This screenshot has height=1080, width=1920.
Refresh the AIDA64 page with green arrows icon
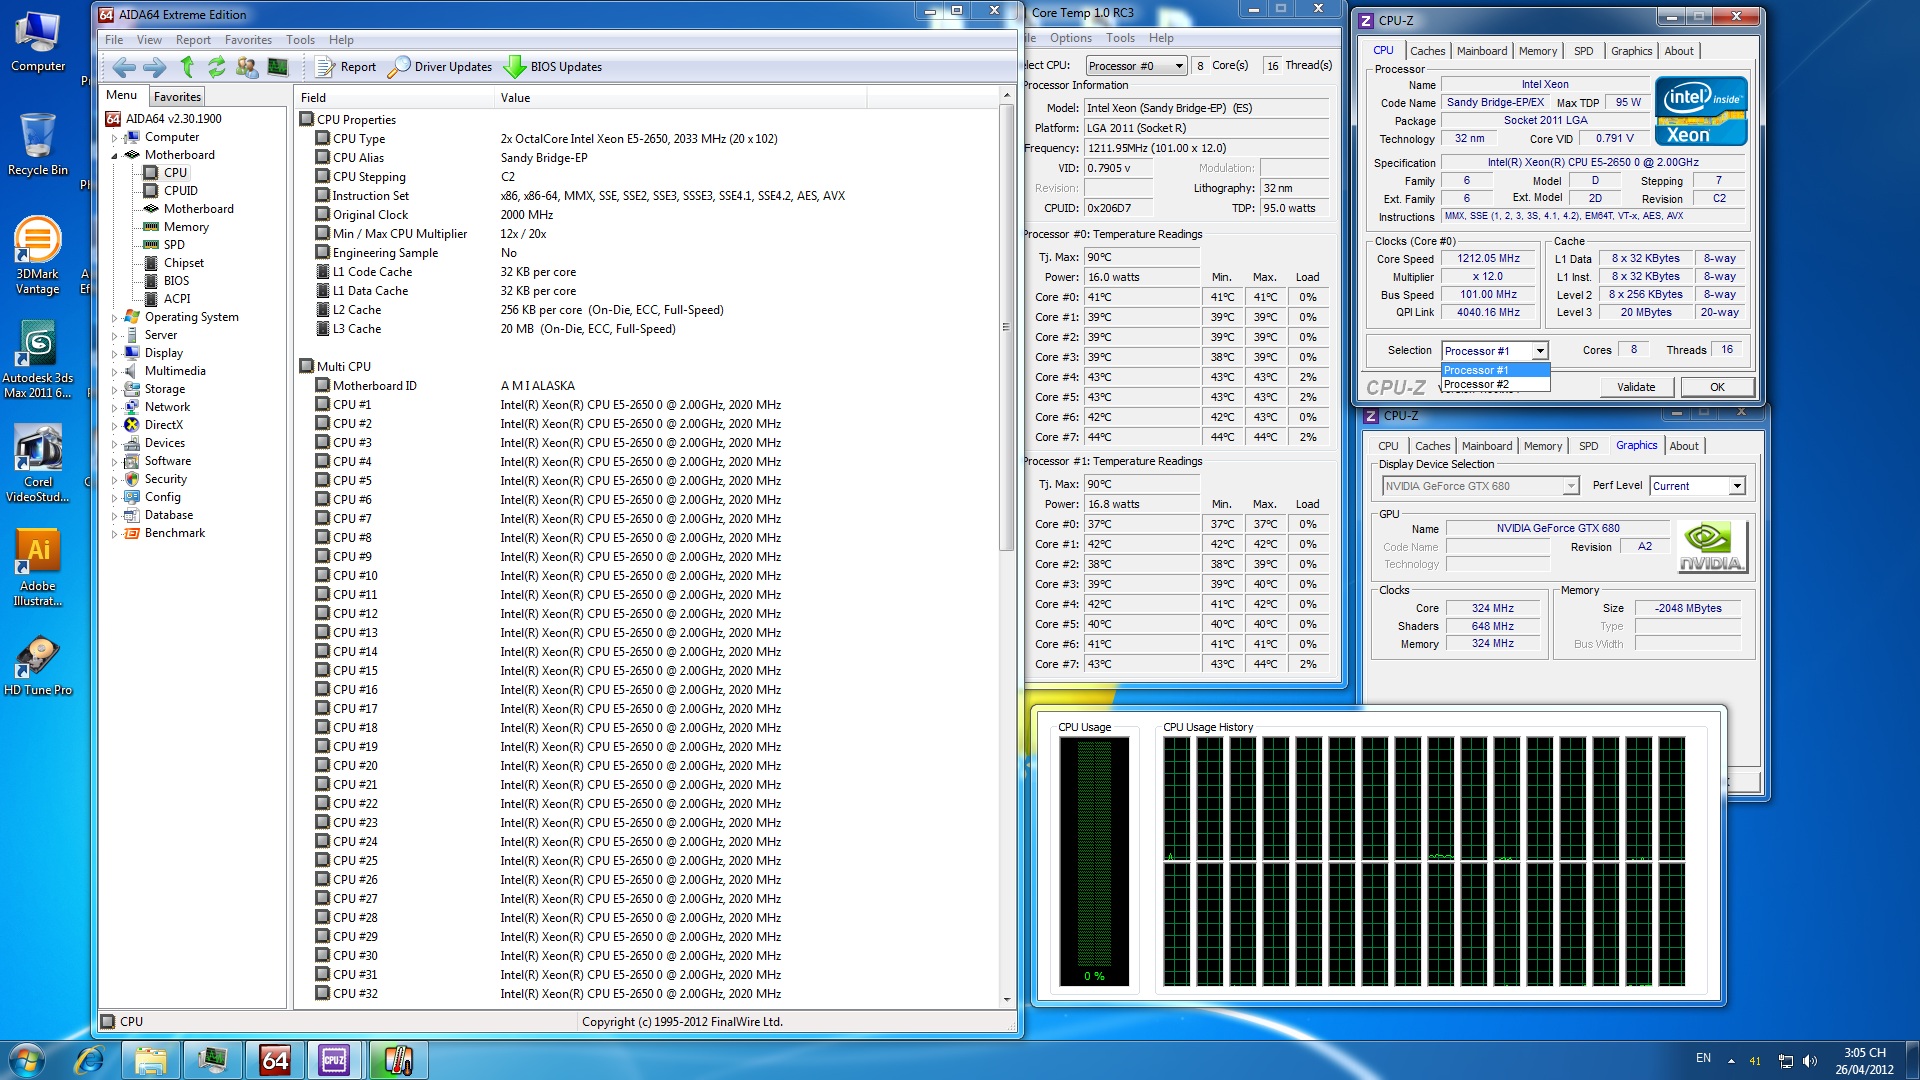pyautogui.click(x=216, y=67)
